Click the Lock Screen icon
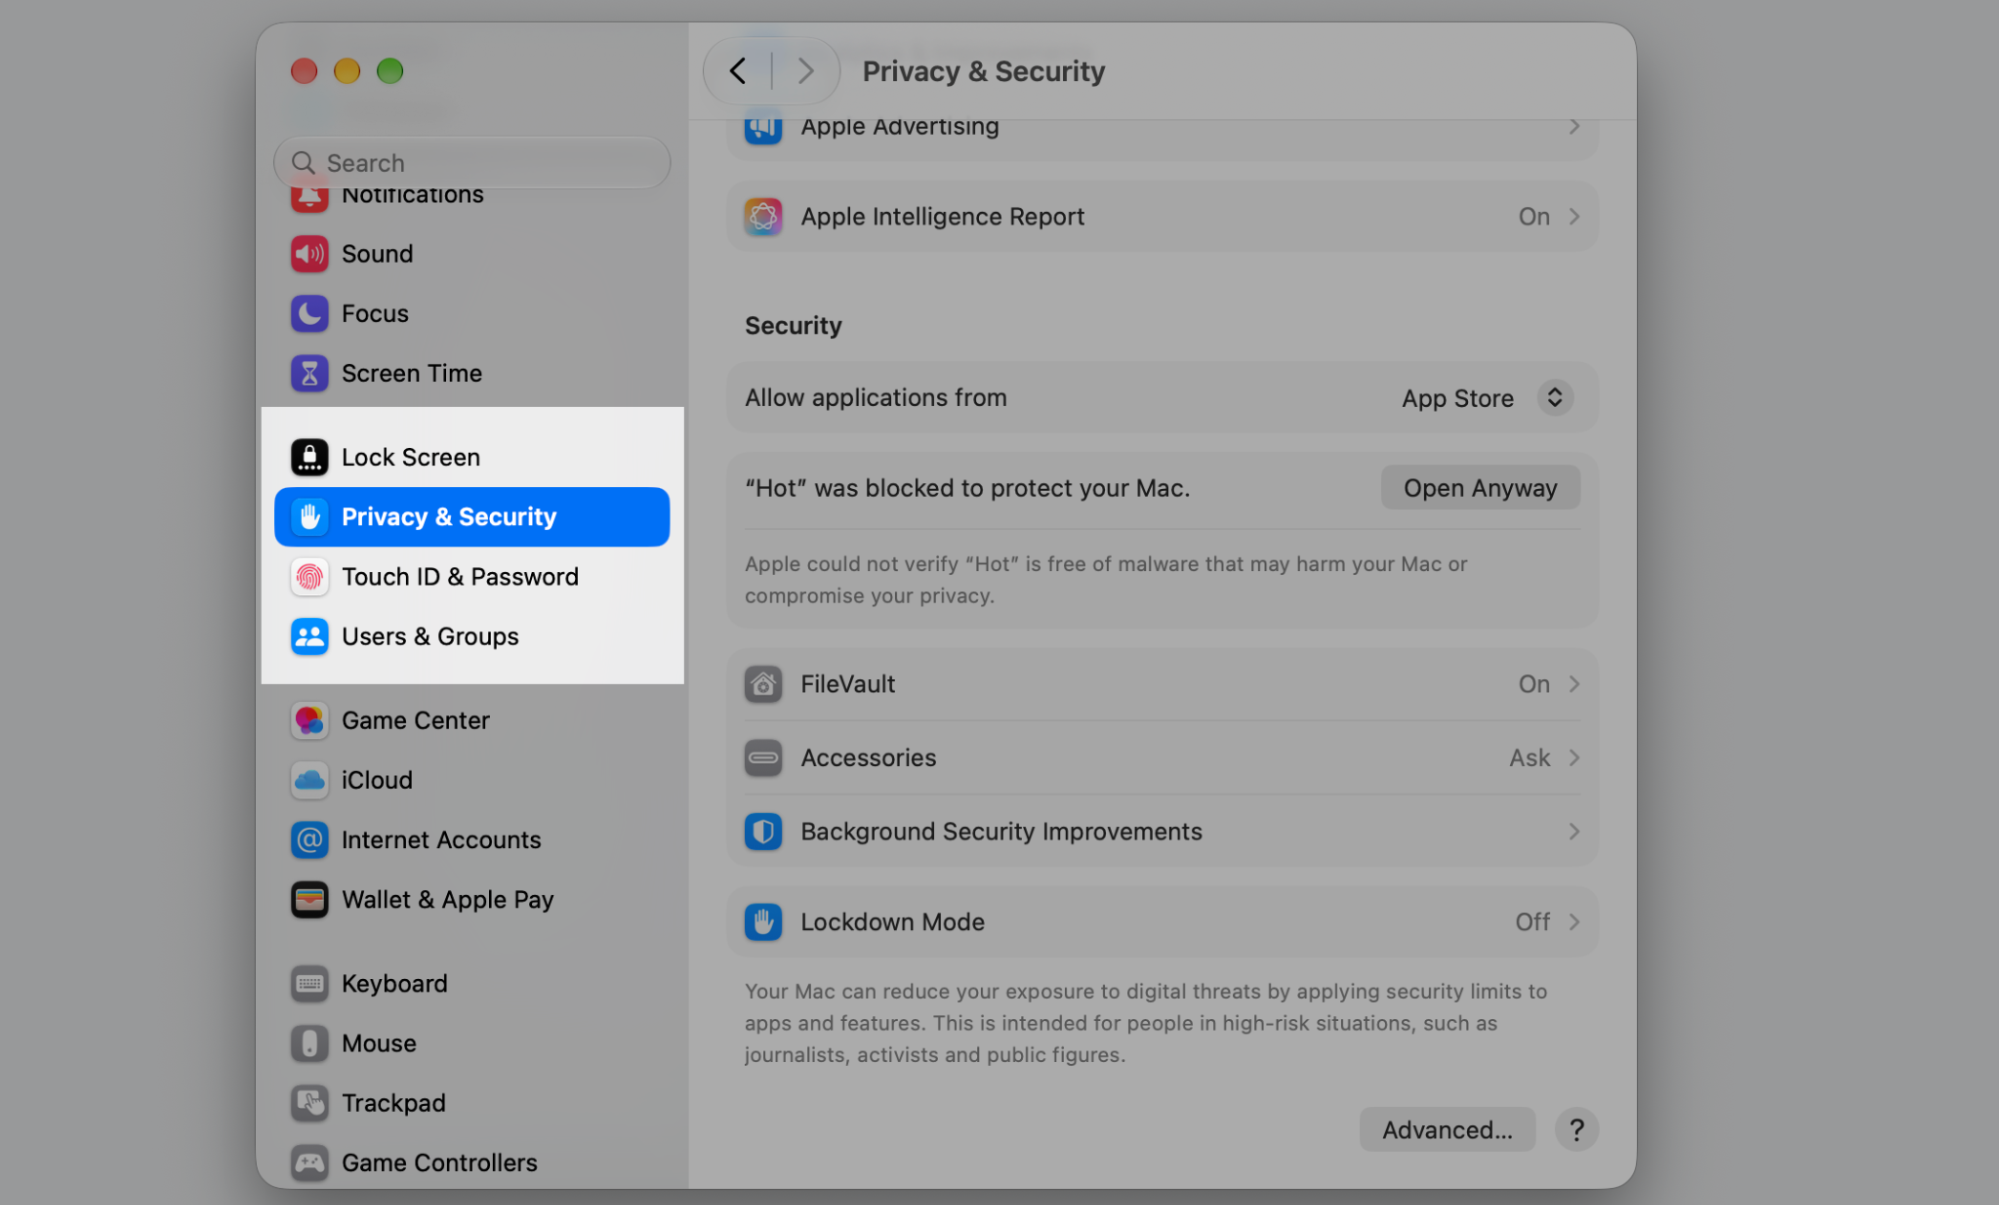Image resolution: width=1999 pixels, height=1206 pixels. coord(309,457)
